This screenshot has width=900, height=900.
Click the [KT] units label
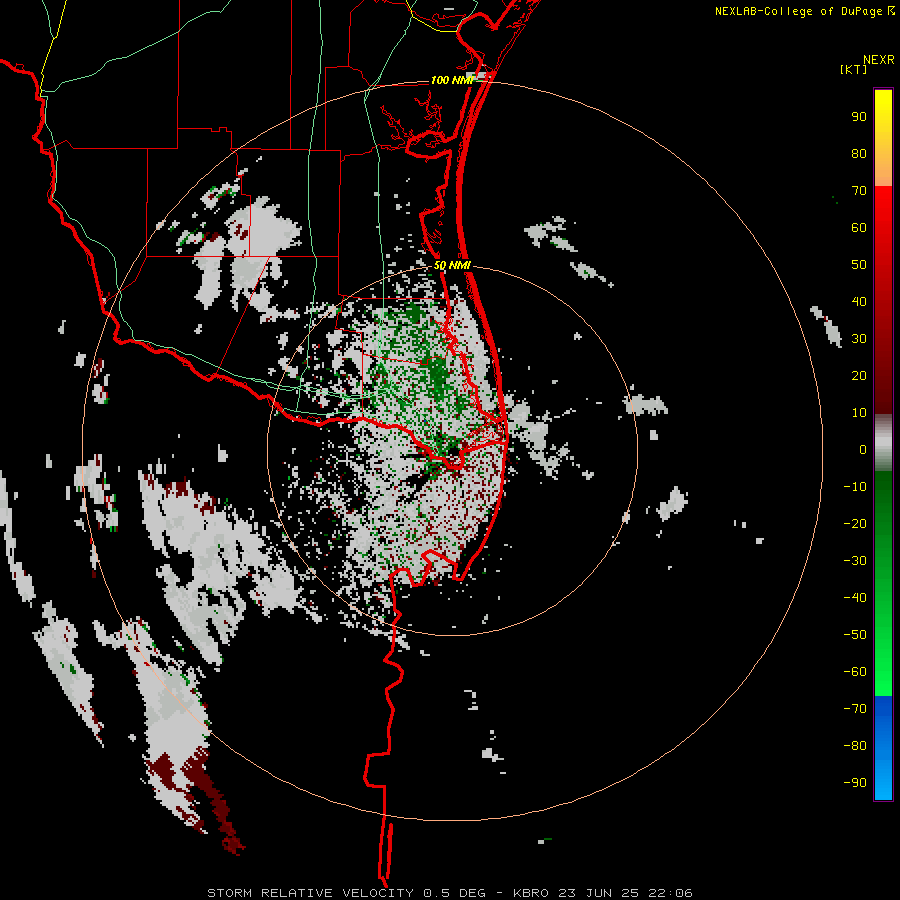[854, 69]
